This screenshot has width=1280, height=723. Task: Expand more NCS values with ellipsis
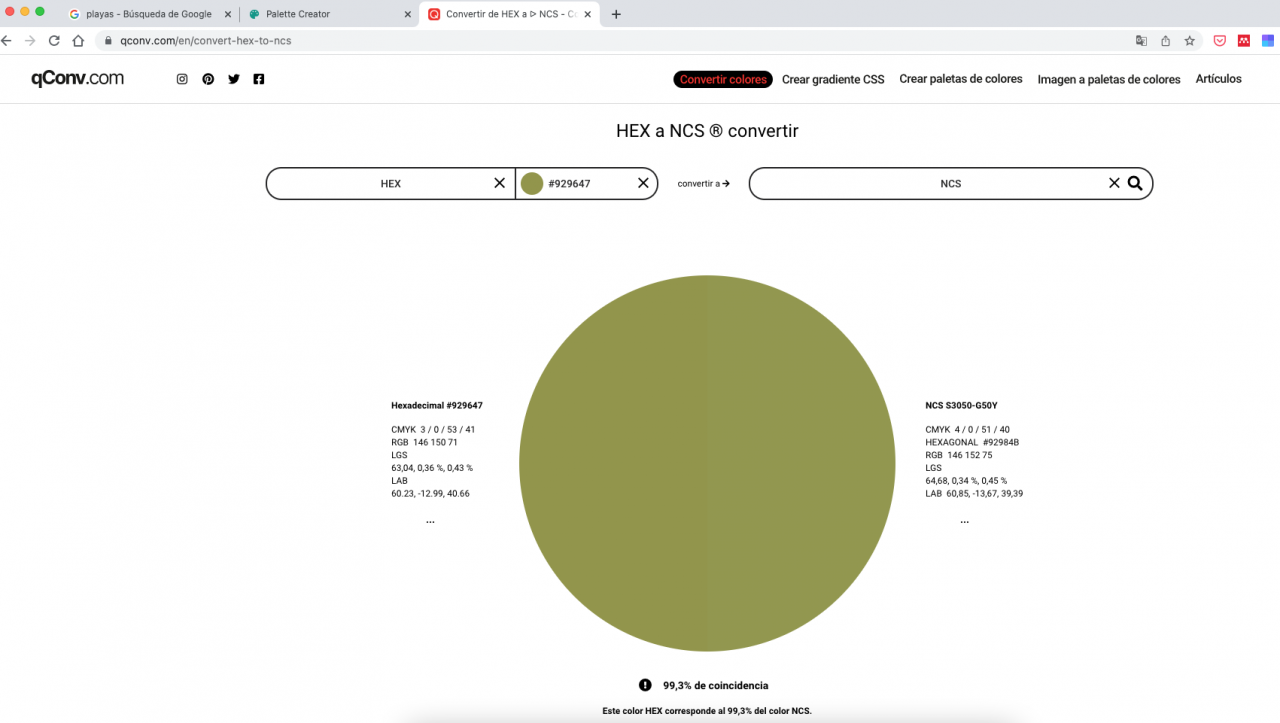click(964, 521)
